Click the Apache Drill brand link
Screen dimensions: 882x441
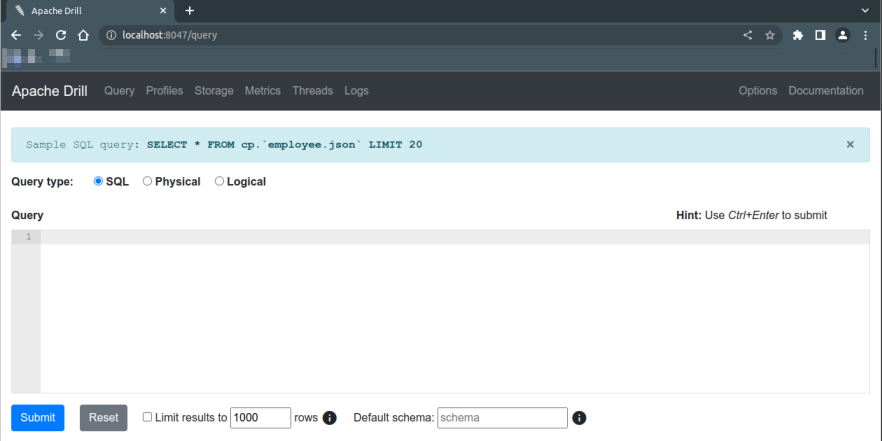[x=50, y=91]
